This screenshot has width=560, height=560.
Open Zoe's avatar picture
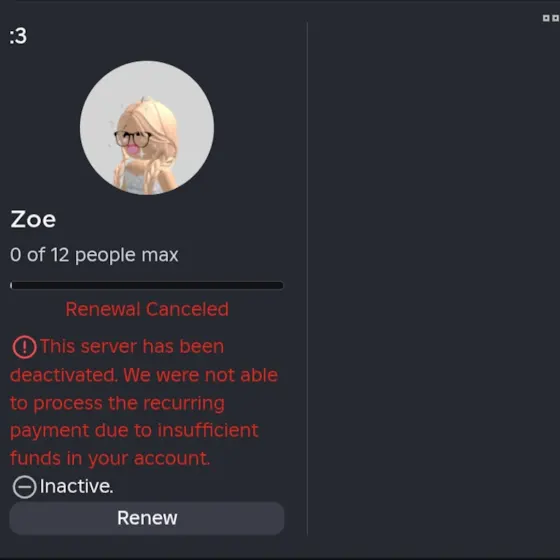(x=147, y=128)
